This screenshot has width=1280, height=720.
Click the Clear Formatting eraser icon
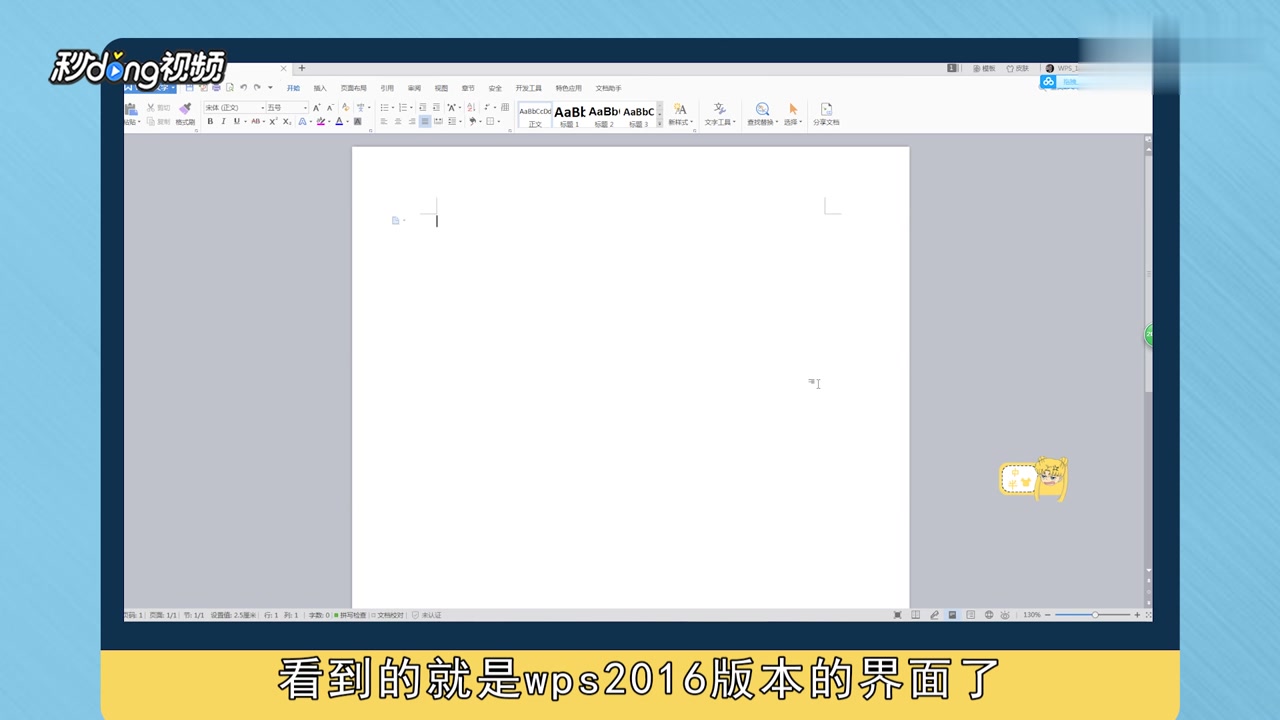click(x=346, y=107)
